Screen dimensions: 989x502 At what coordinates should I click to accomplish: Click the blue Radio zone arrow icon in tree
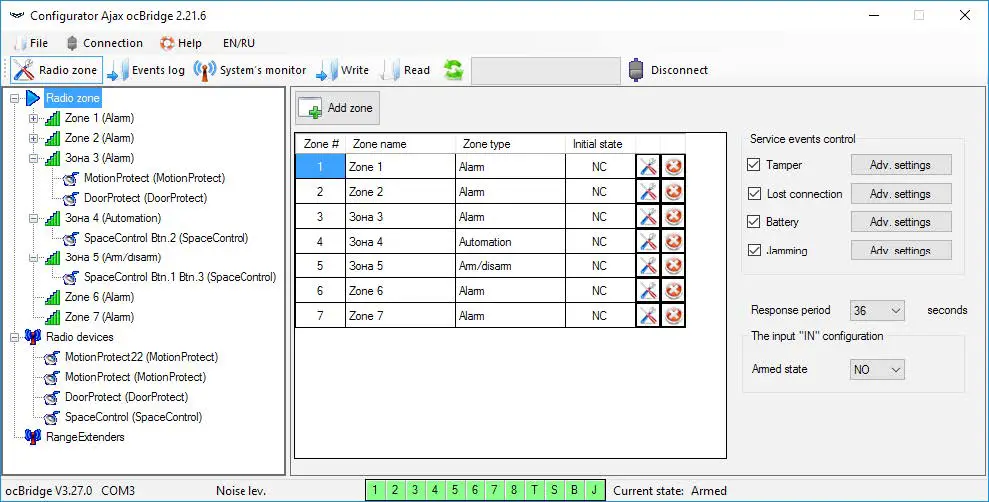click(x=33, y=98)
